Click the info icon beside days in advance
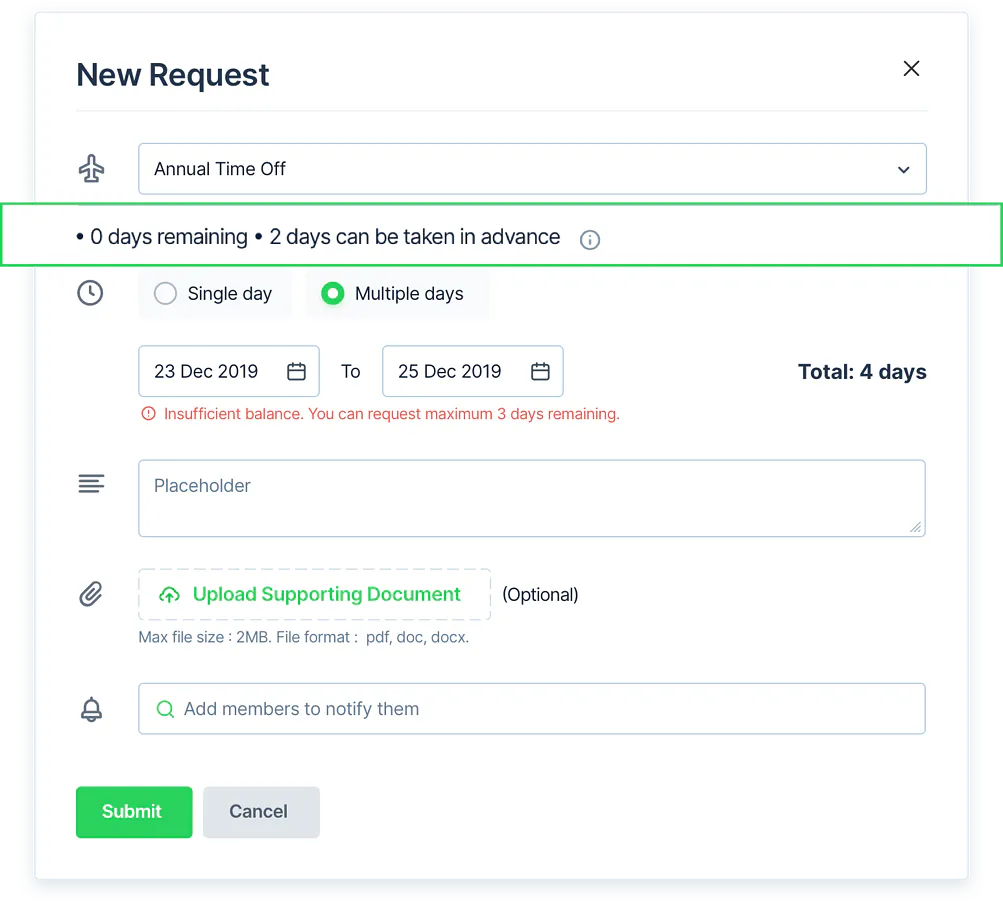 590,240
